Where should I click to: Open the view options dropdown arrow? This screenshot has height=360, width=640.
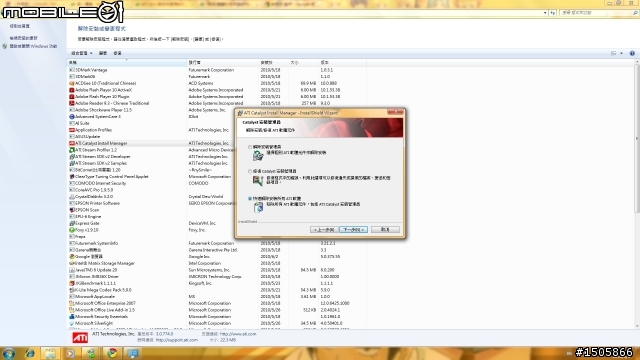pyautogui.click(x=622, y=53)
